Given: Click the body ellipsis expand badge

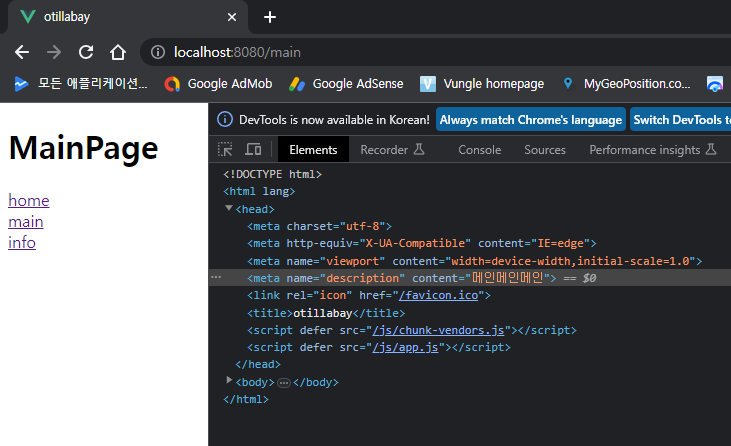Looking at the screenshot, I should coord(283,383).
